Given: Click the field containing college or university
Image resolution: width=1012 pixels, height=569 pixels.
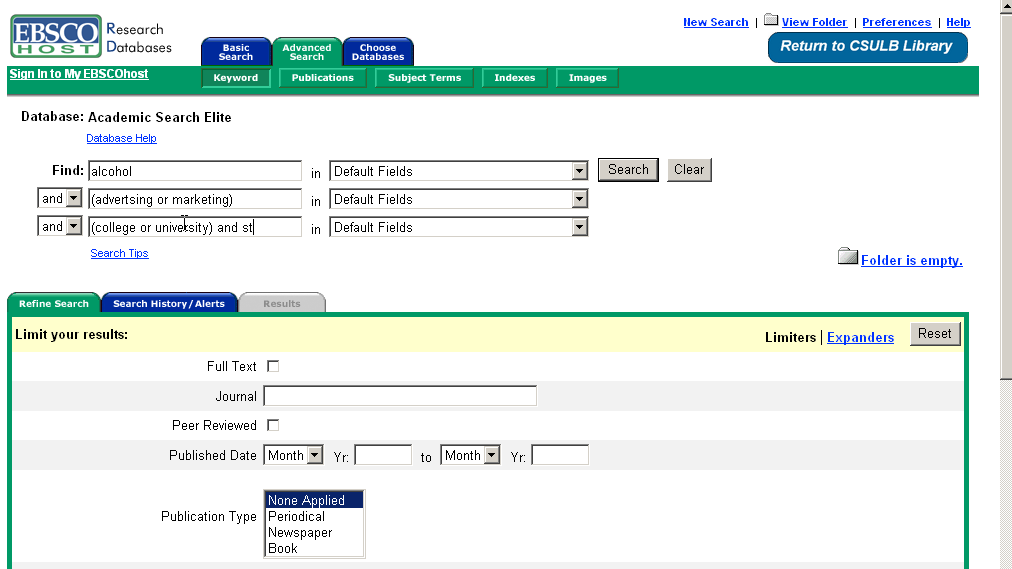Looking at the screenshot, I should [x=195, y=227].
